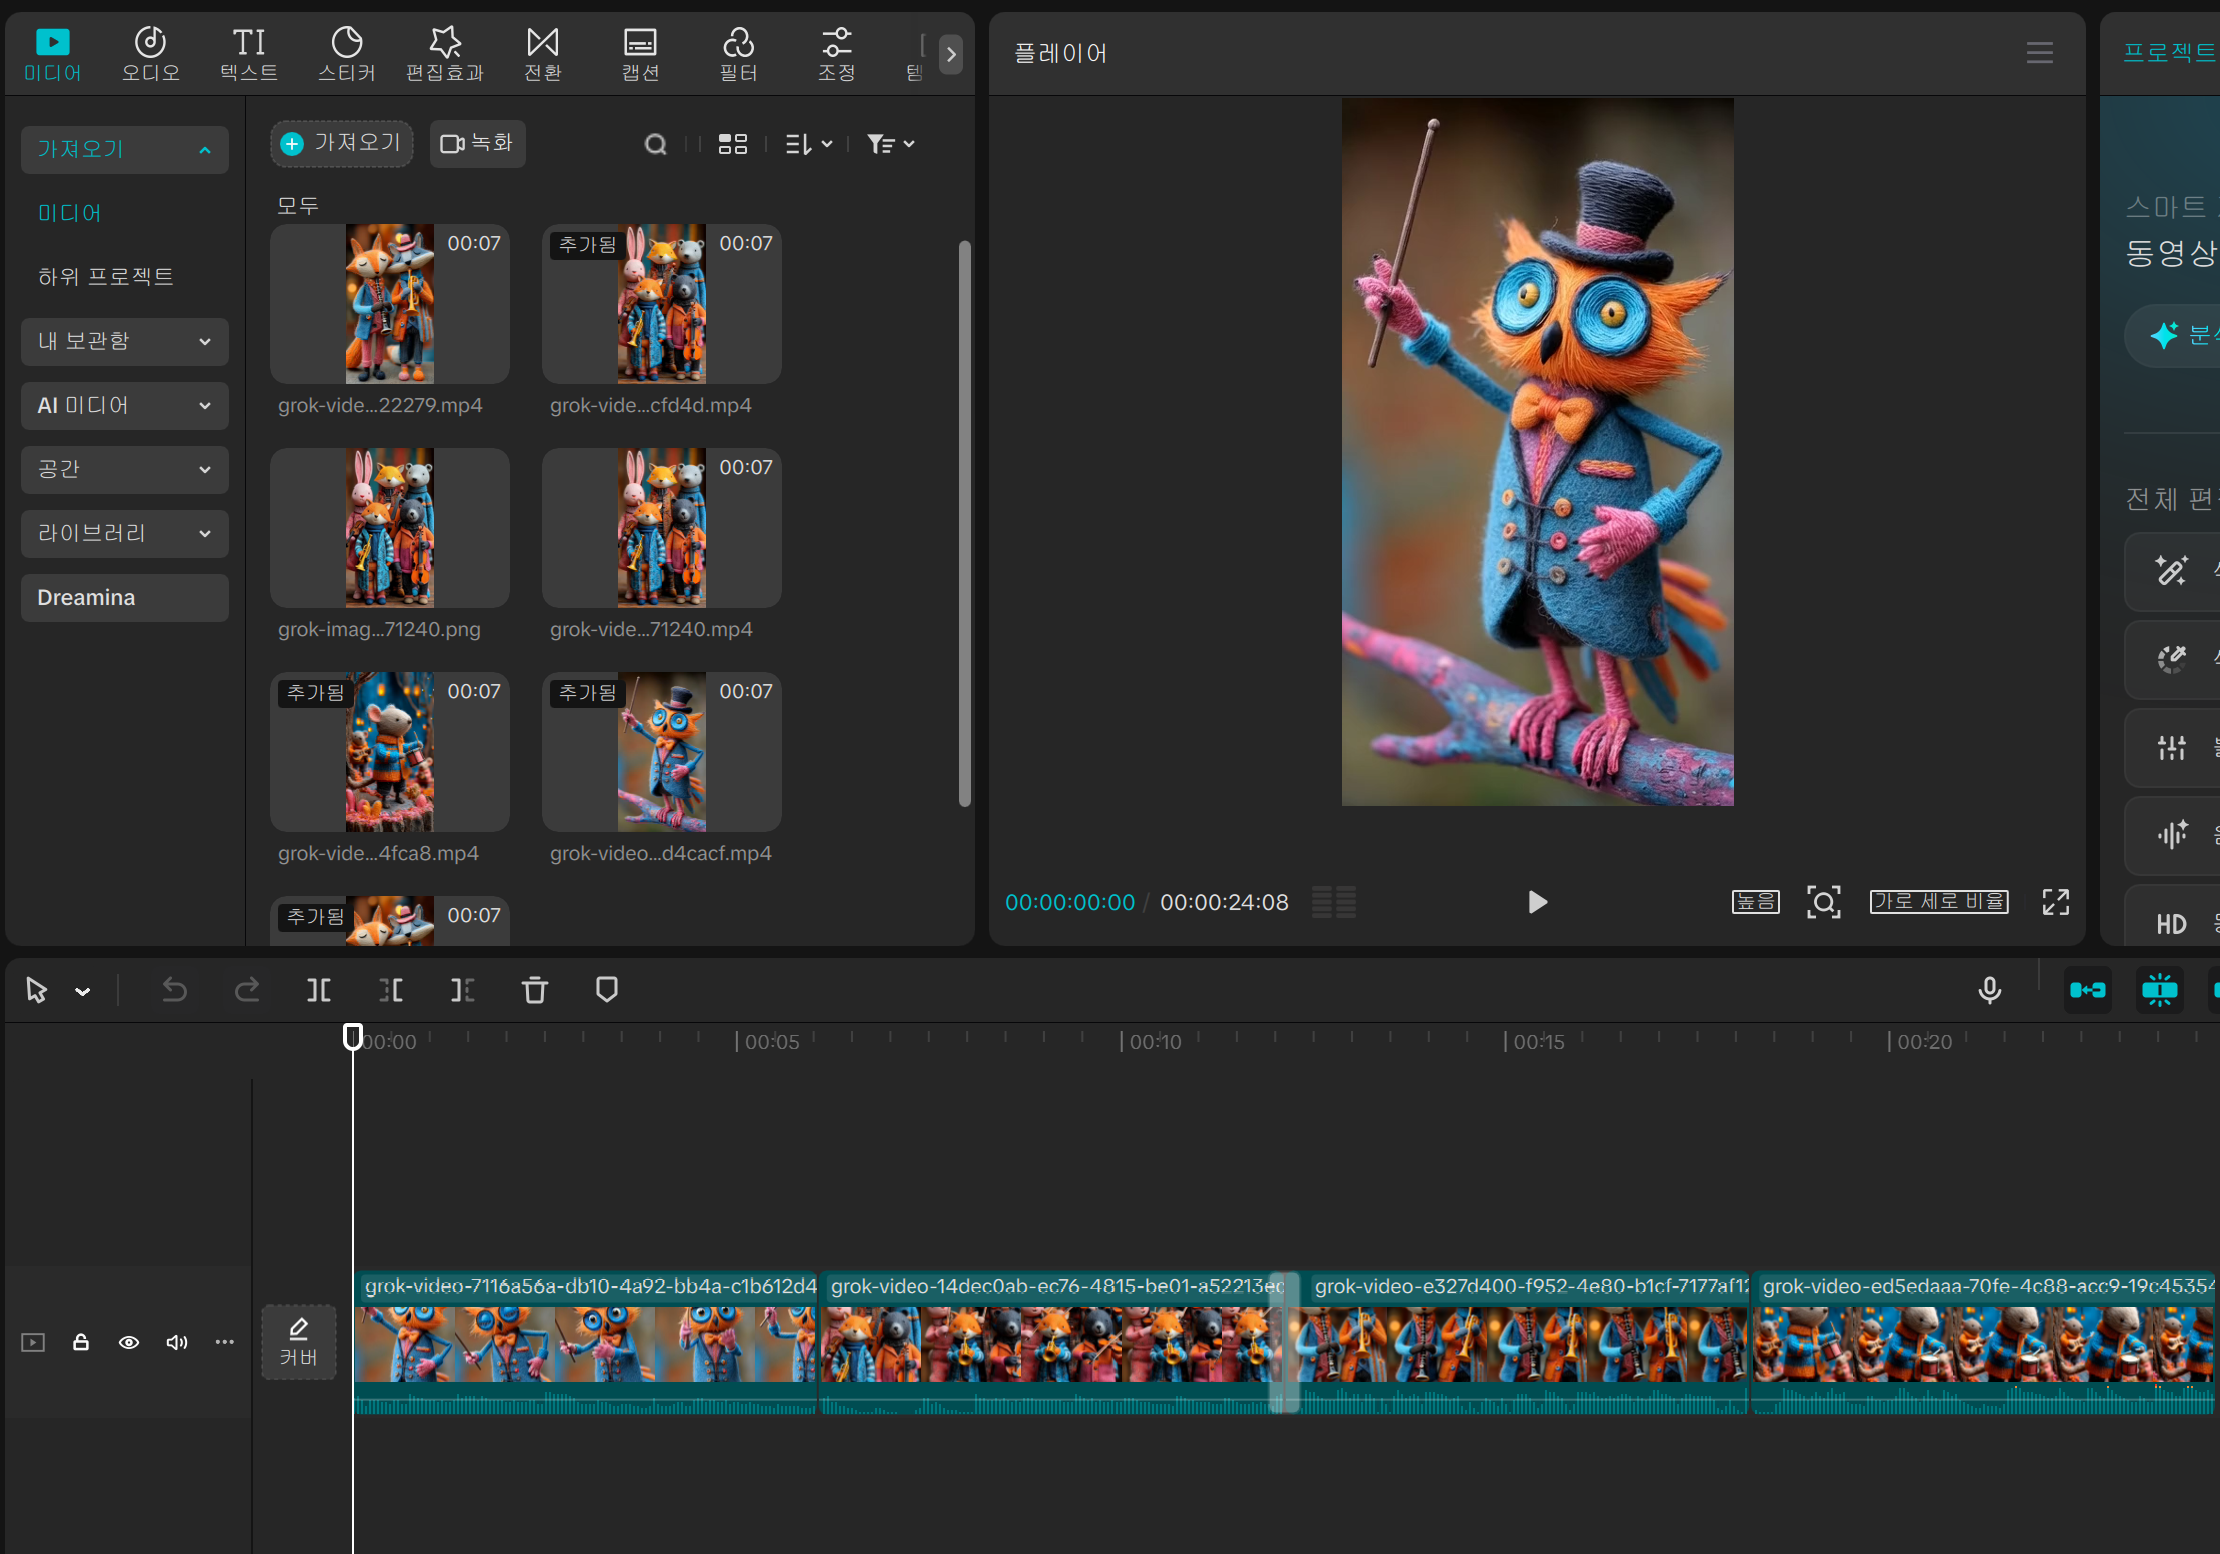Open the sort order dropdown
2220x1554 pixels.
click(x=808, y=144)
